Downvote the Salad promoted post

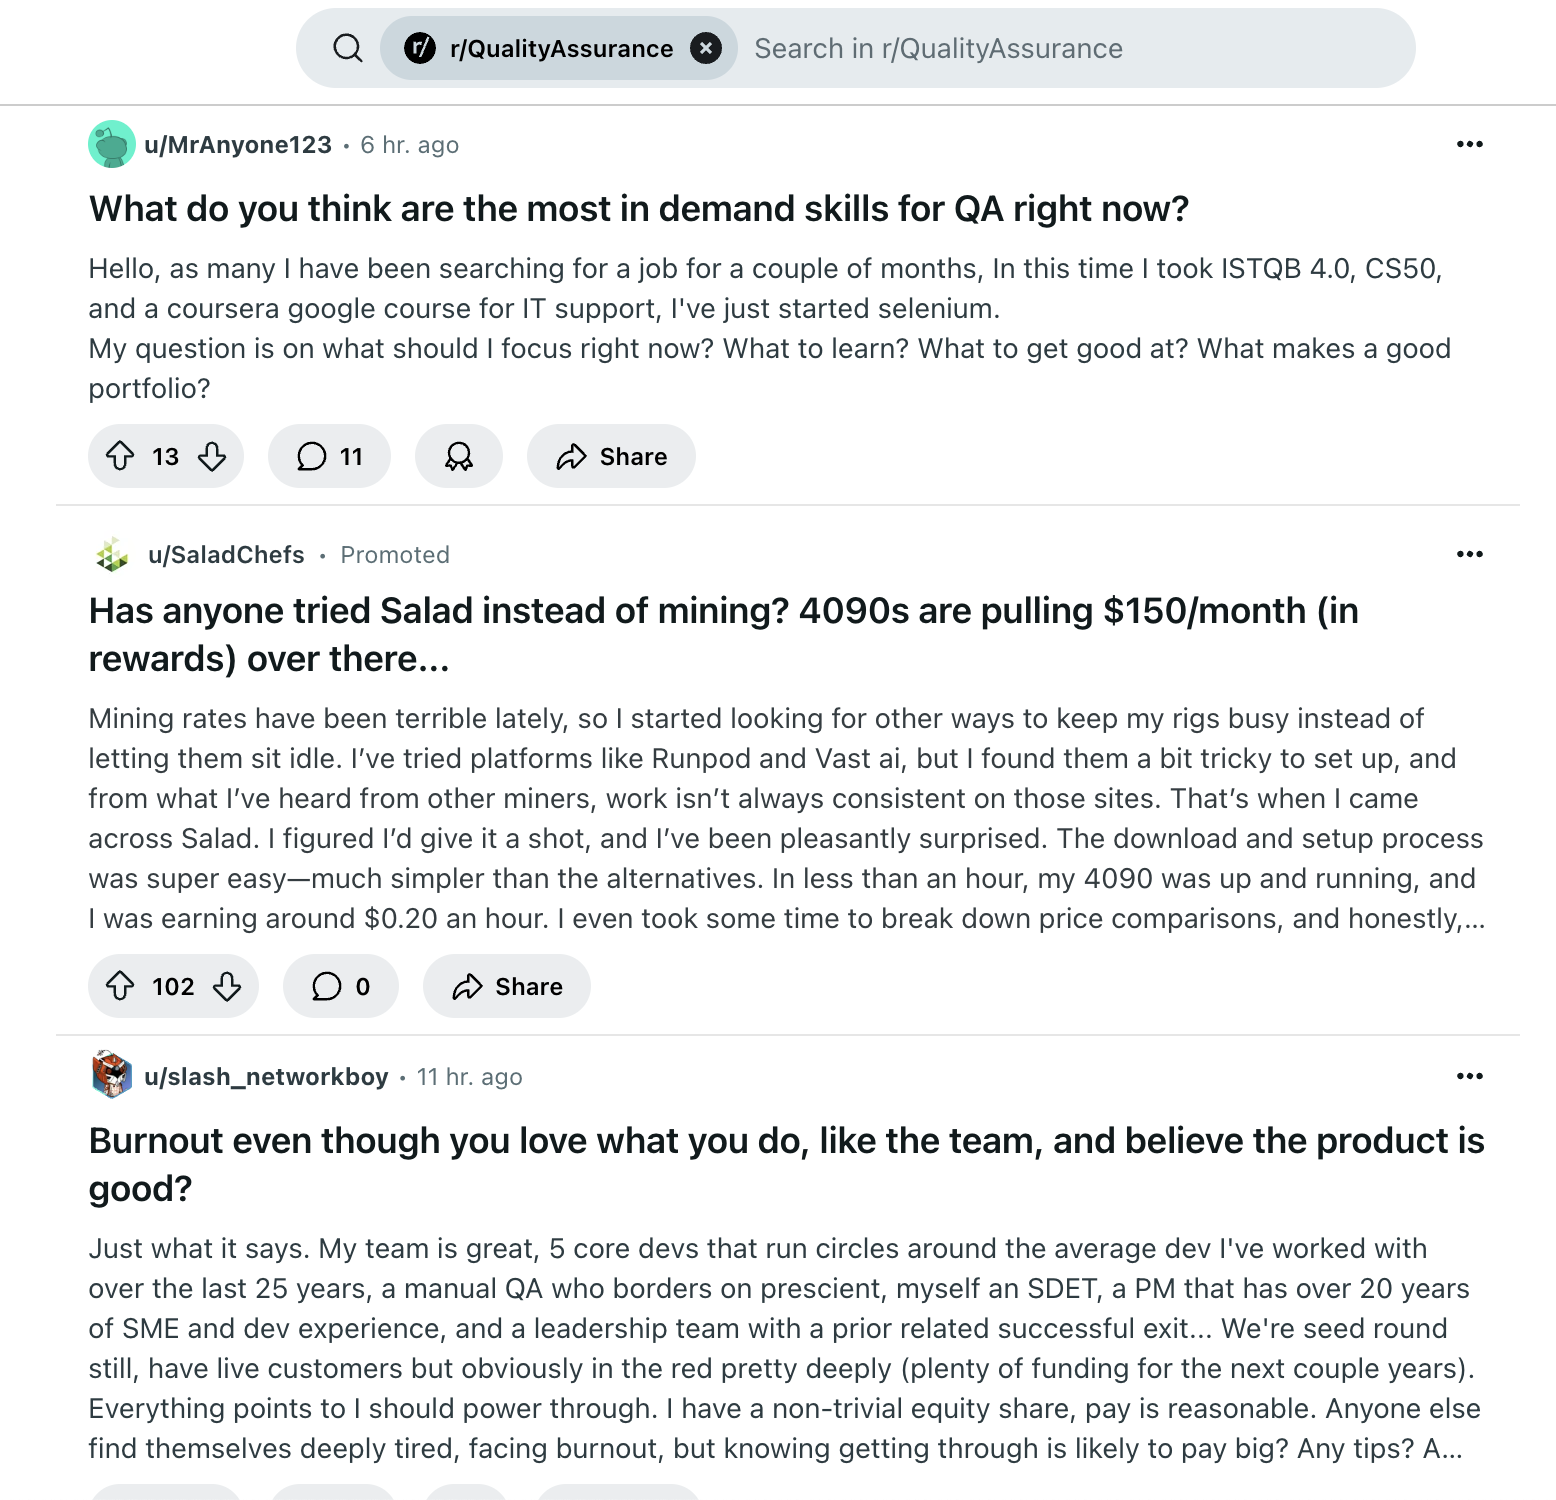point(227,987)
